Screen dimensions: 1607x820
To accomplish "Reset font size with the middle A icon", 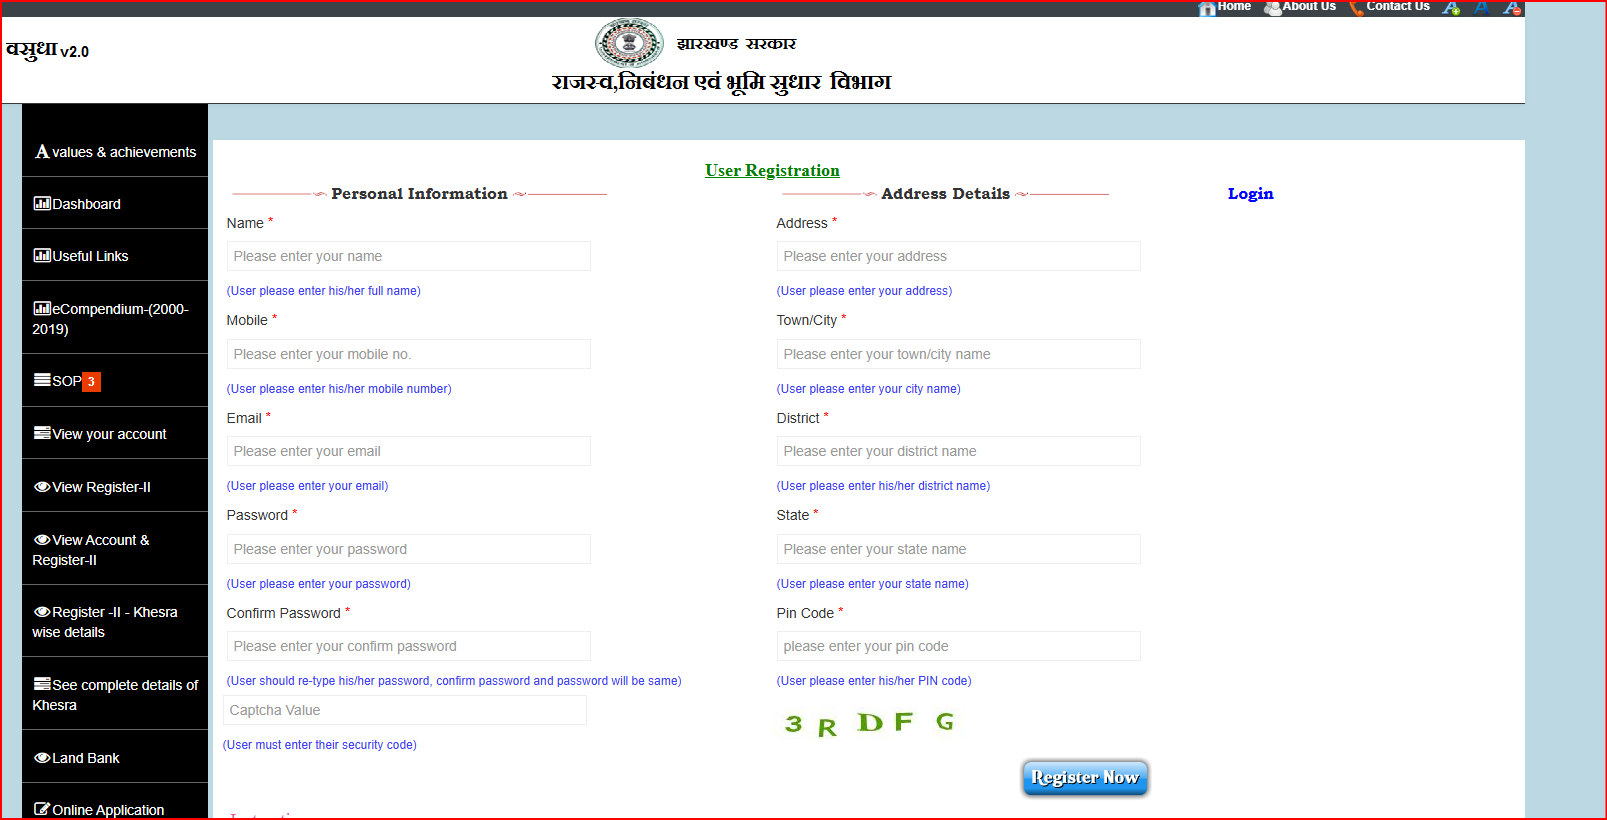I will (1482, 8).
